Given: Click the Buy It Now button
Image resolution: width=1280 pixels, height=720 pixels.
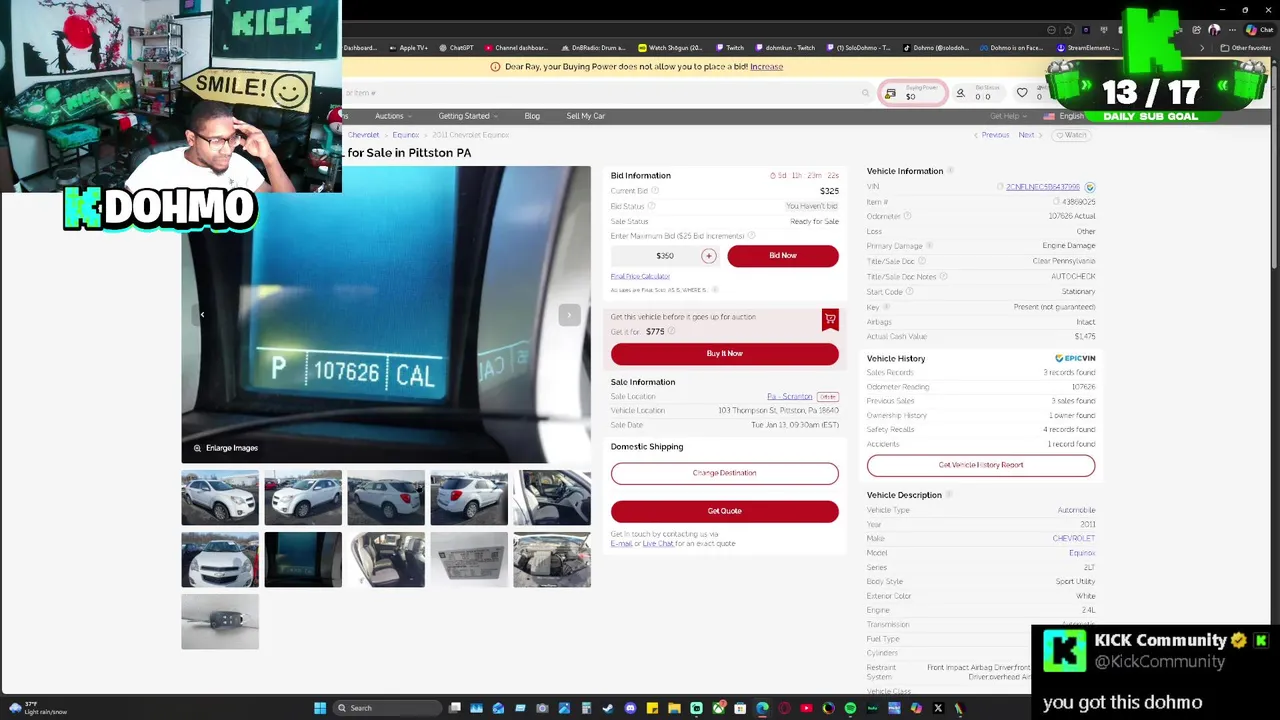Looking at the screenshot, I should pos(725,354).
